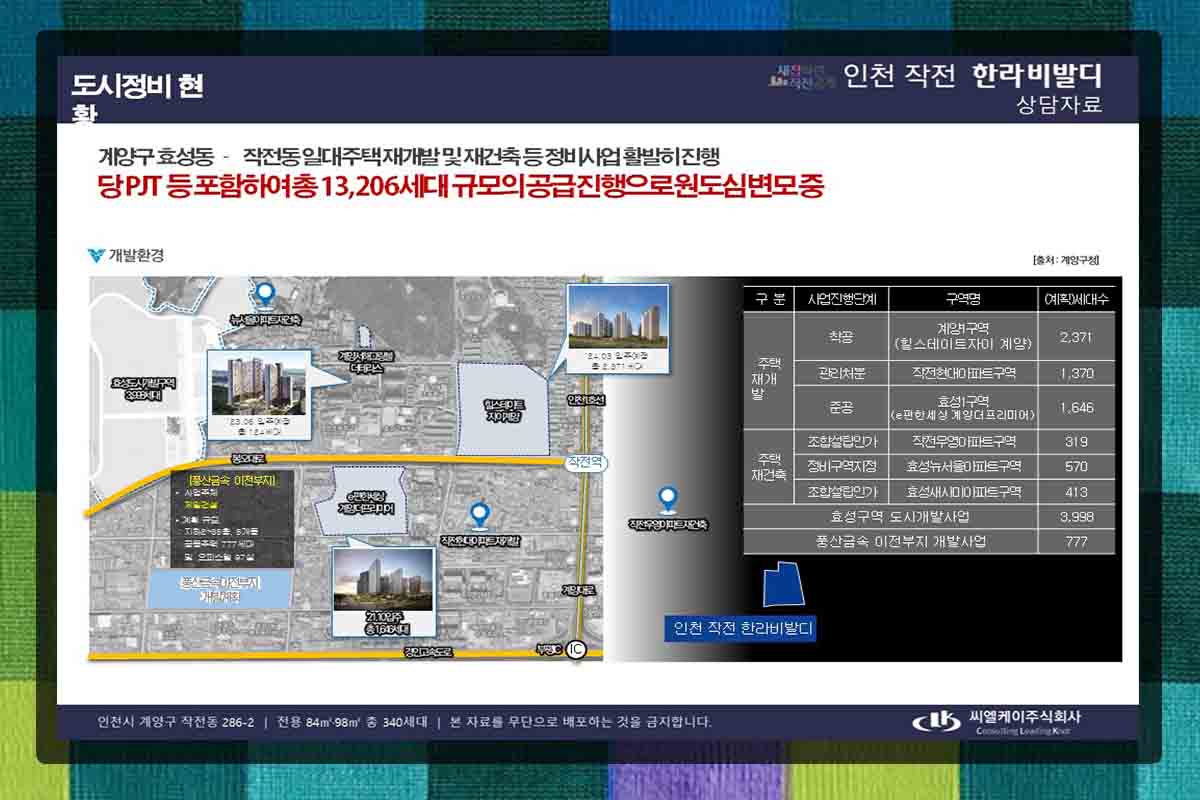This screenshot has height=800, width=1200.
Task: Click the 씨엘케이주식회사 company logo mark
Action: point(935,721)
